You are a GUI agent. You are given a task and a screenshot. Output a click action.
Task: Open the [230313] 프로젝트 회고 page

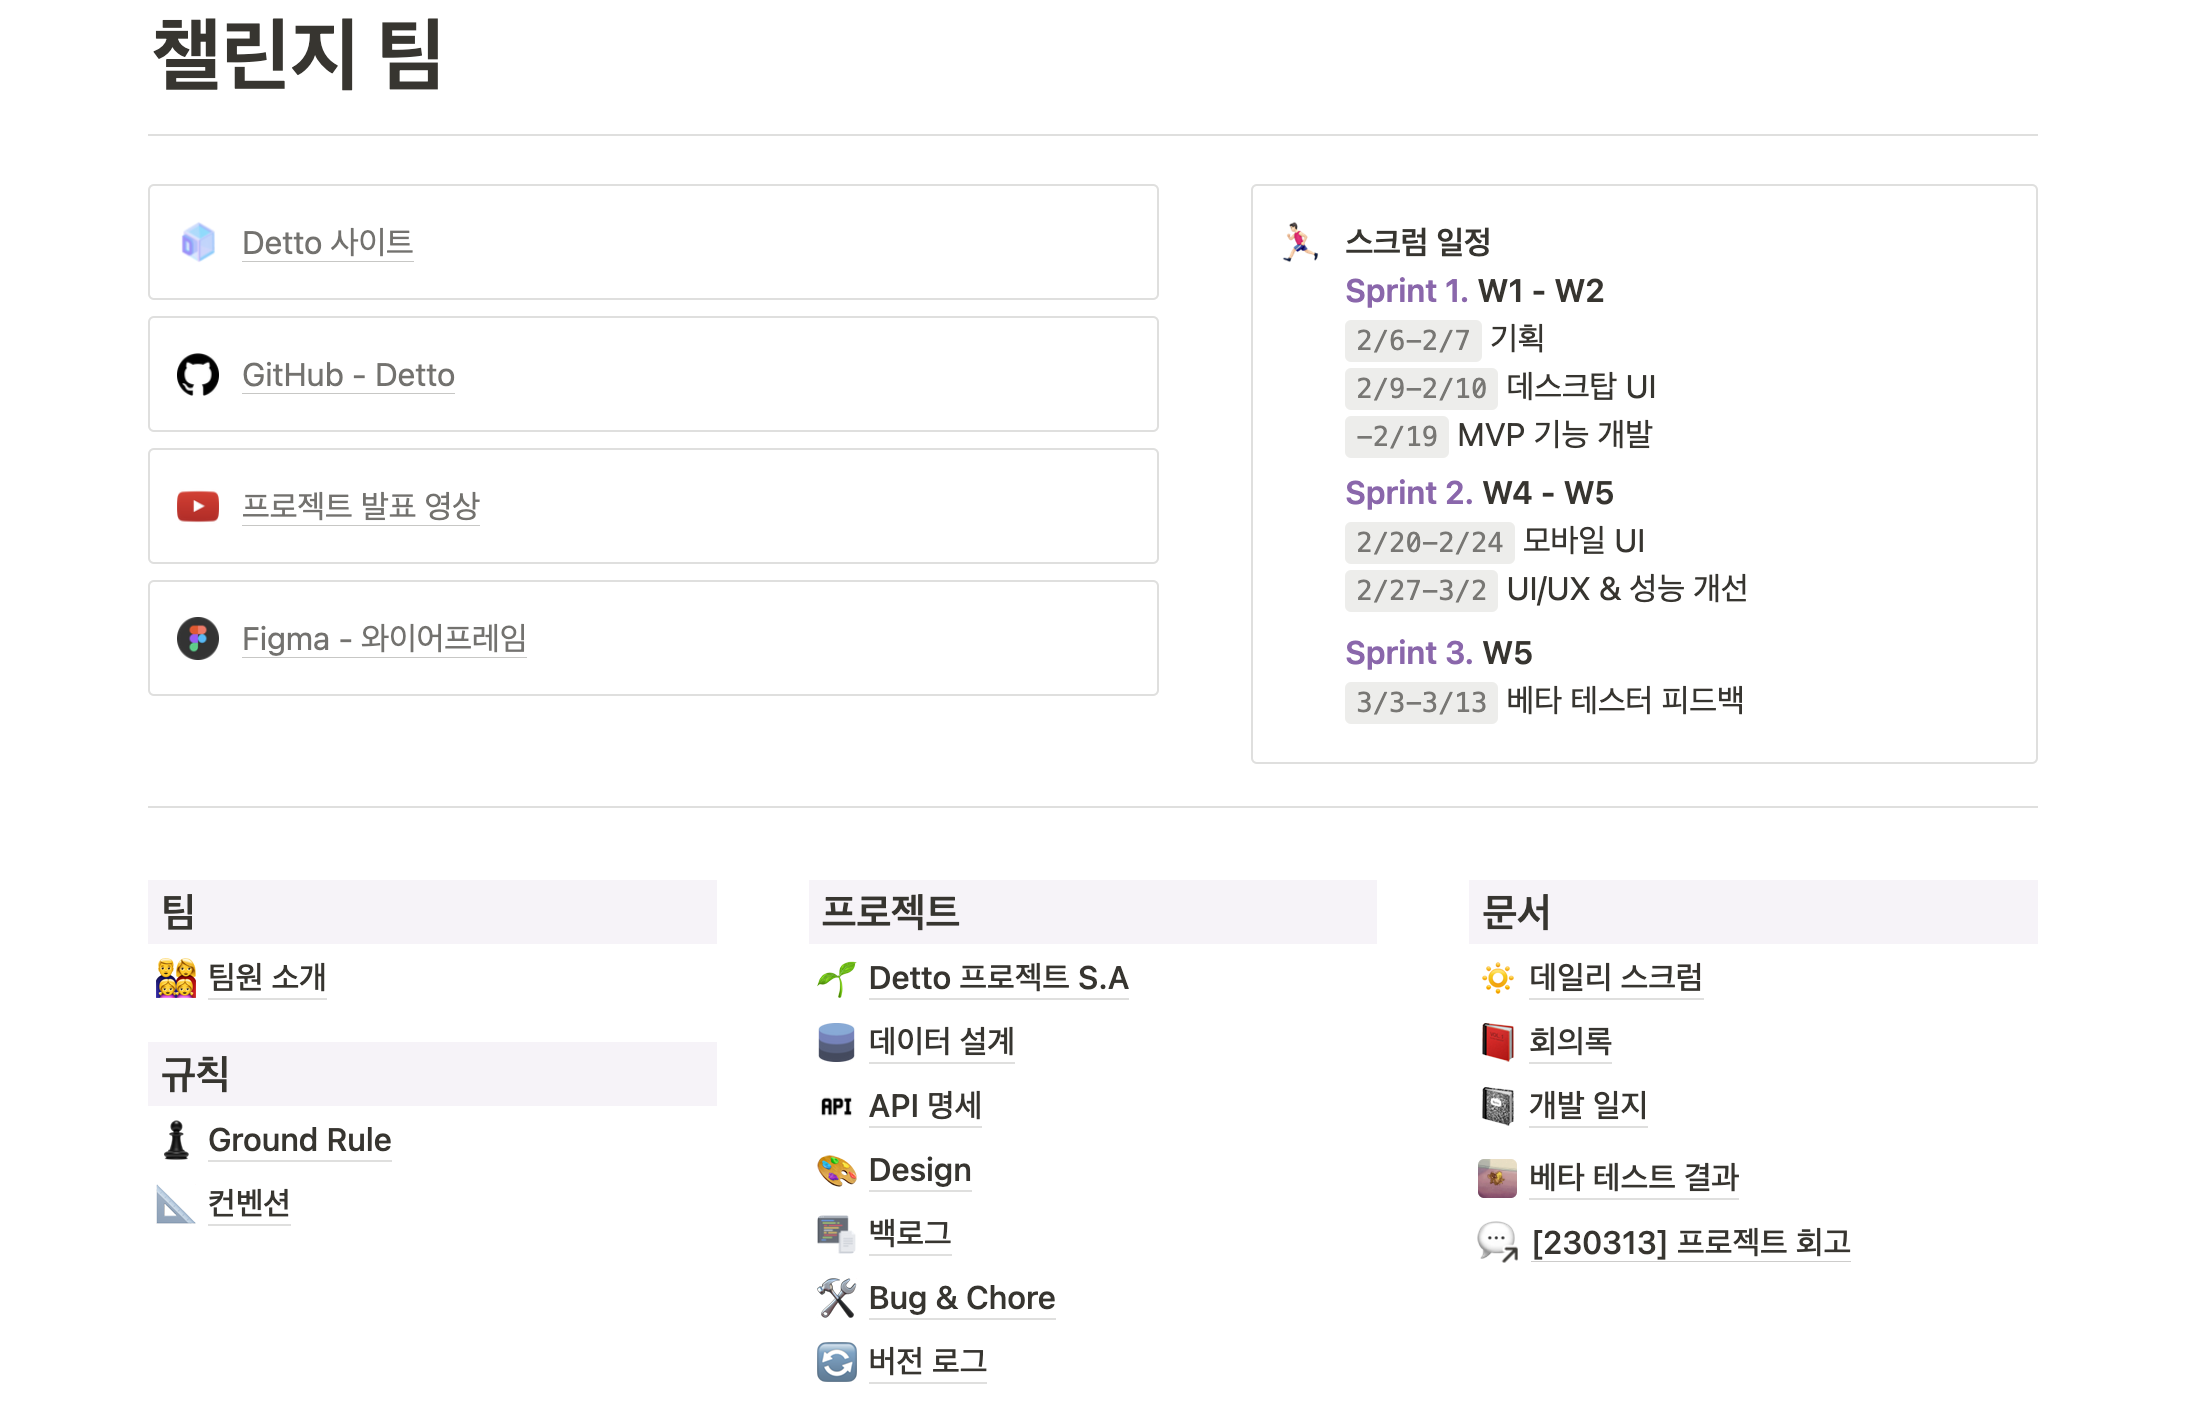click(x=1690, y=1242)
